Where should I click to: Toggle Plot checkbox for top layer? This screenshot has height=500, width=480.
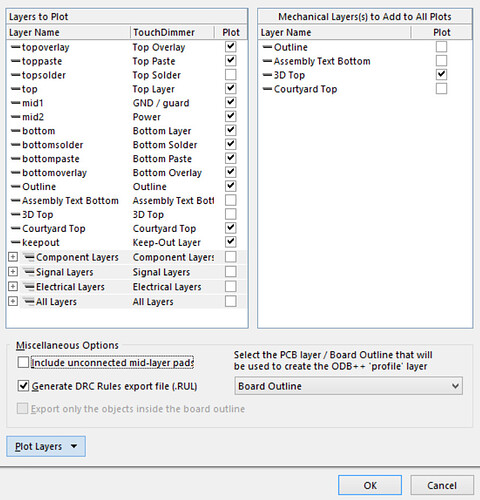[x=230, y=89]
